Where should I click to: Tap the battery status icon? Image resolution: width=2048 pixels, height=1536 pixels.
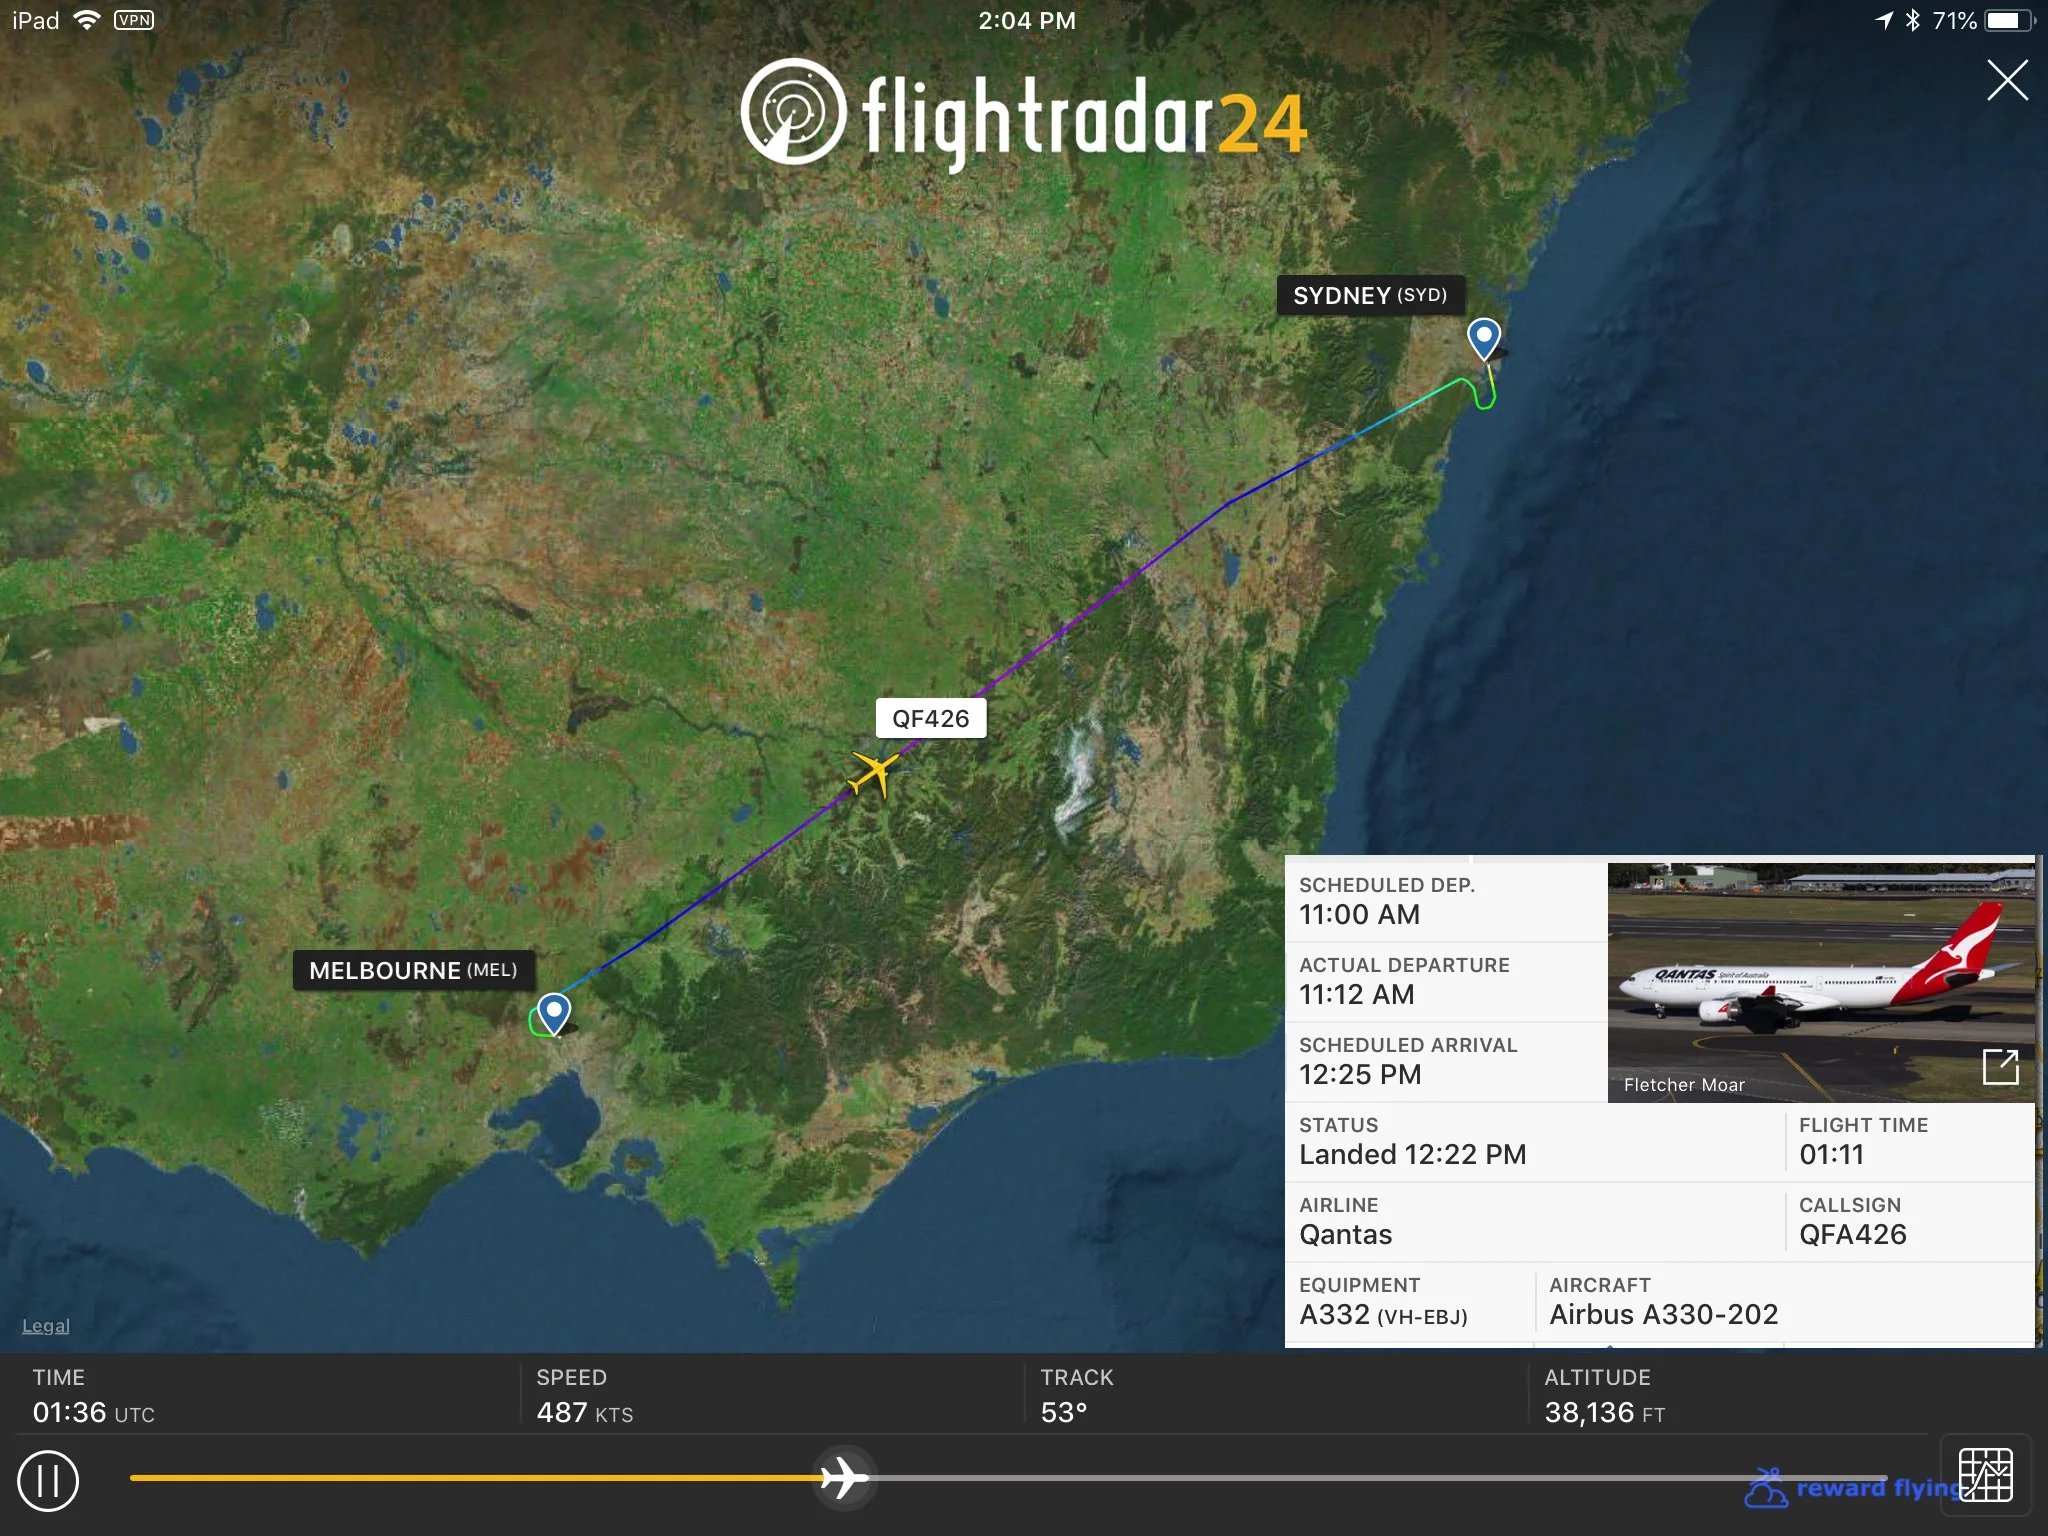click(x=2010, y=20)
